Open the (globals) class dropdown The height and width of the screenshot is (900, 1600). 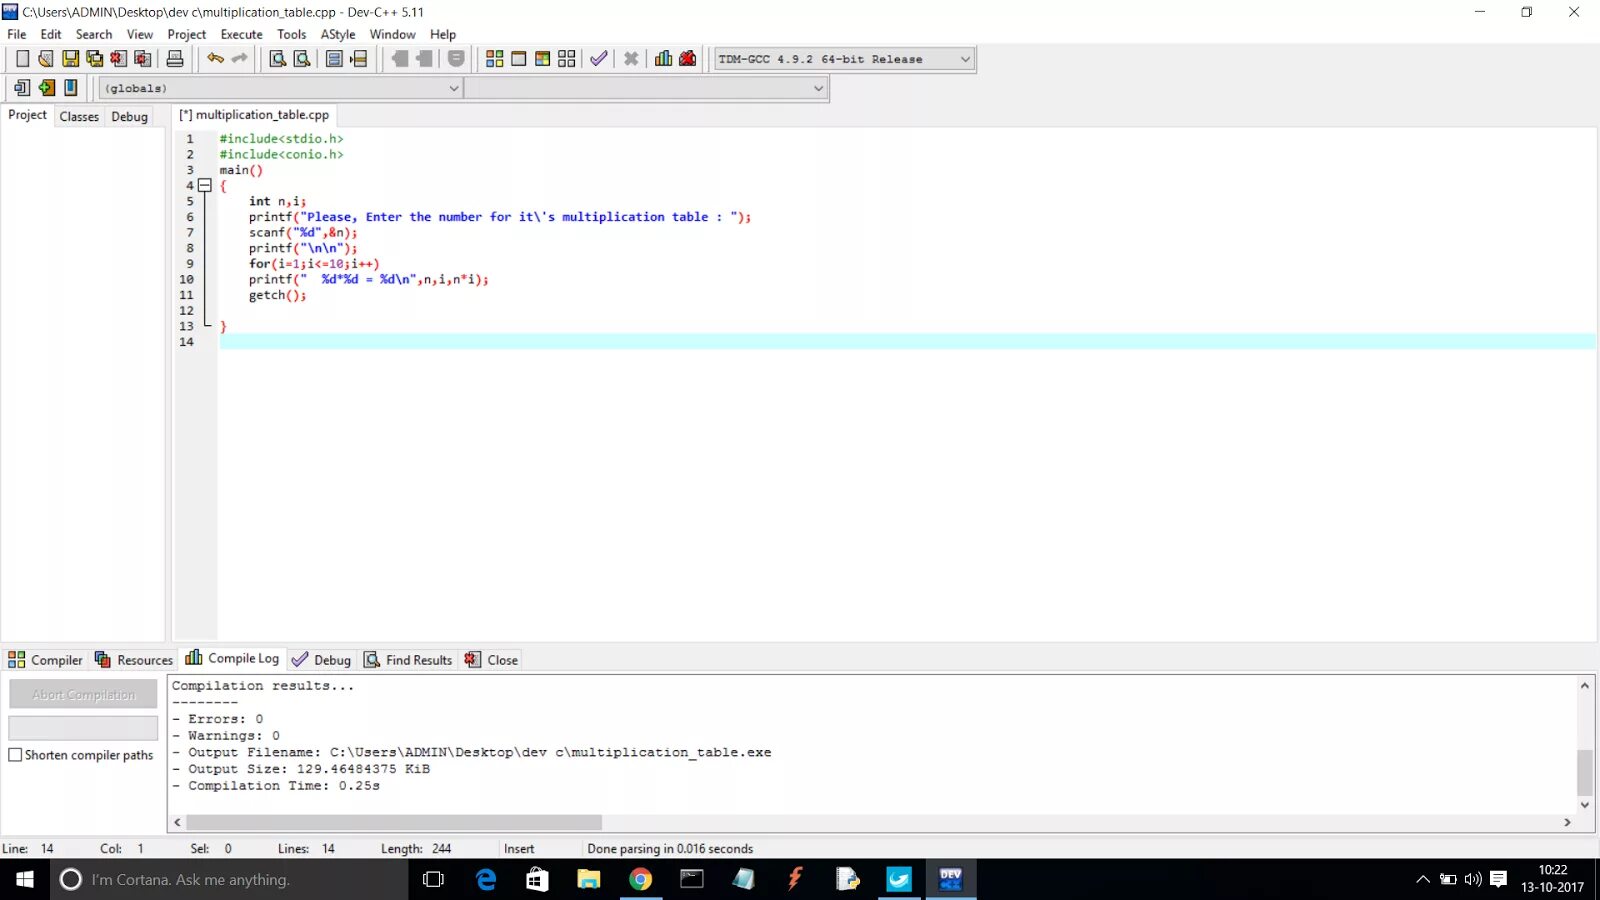click(x=280, y=88)
